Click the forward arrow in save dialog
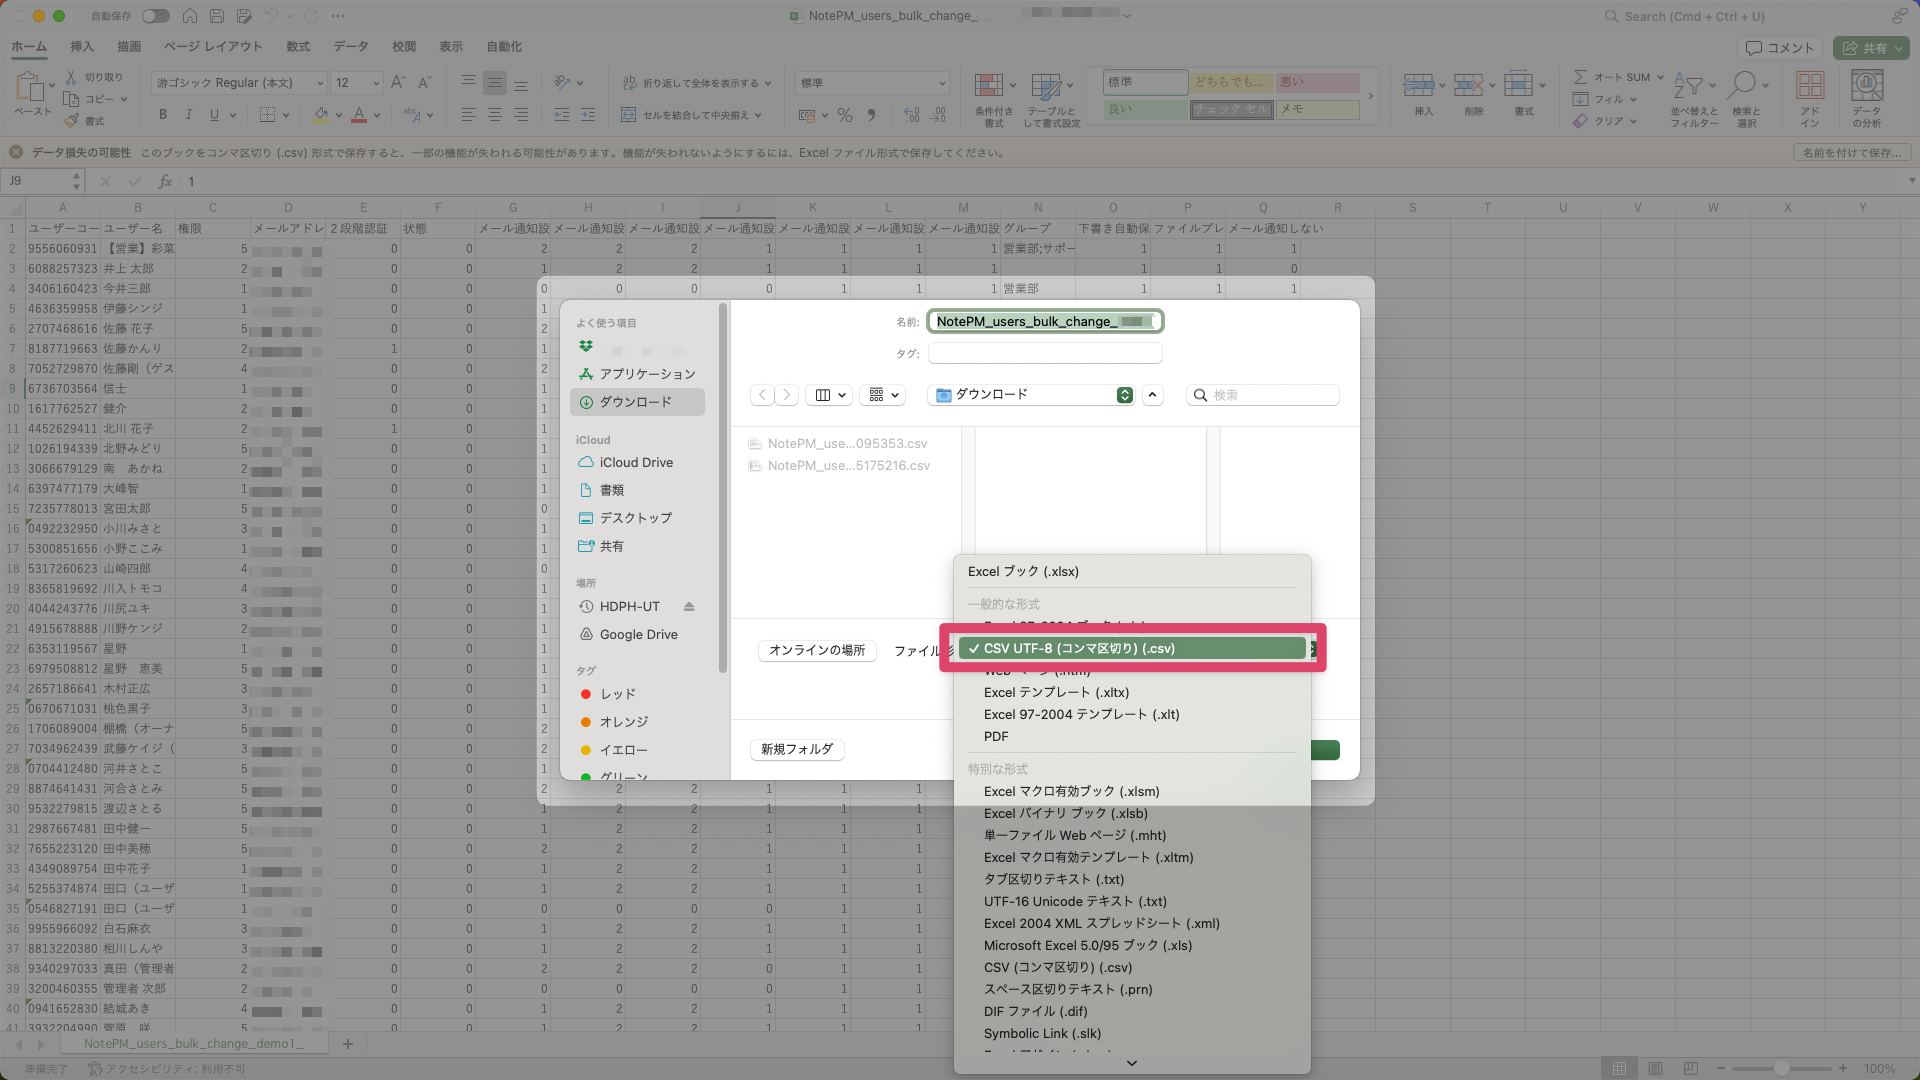 click(787, 395)
